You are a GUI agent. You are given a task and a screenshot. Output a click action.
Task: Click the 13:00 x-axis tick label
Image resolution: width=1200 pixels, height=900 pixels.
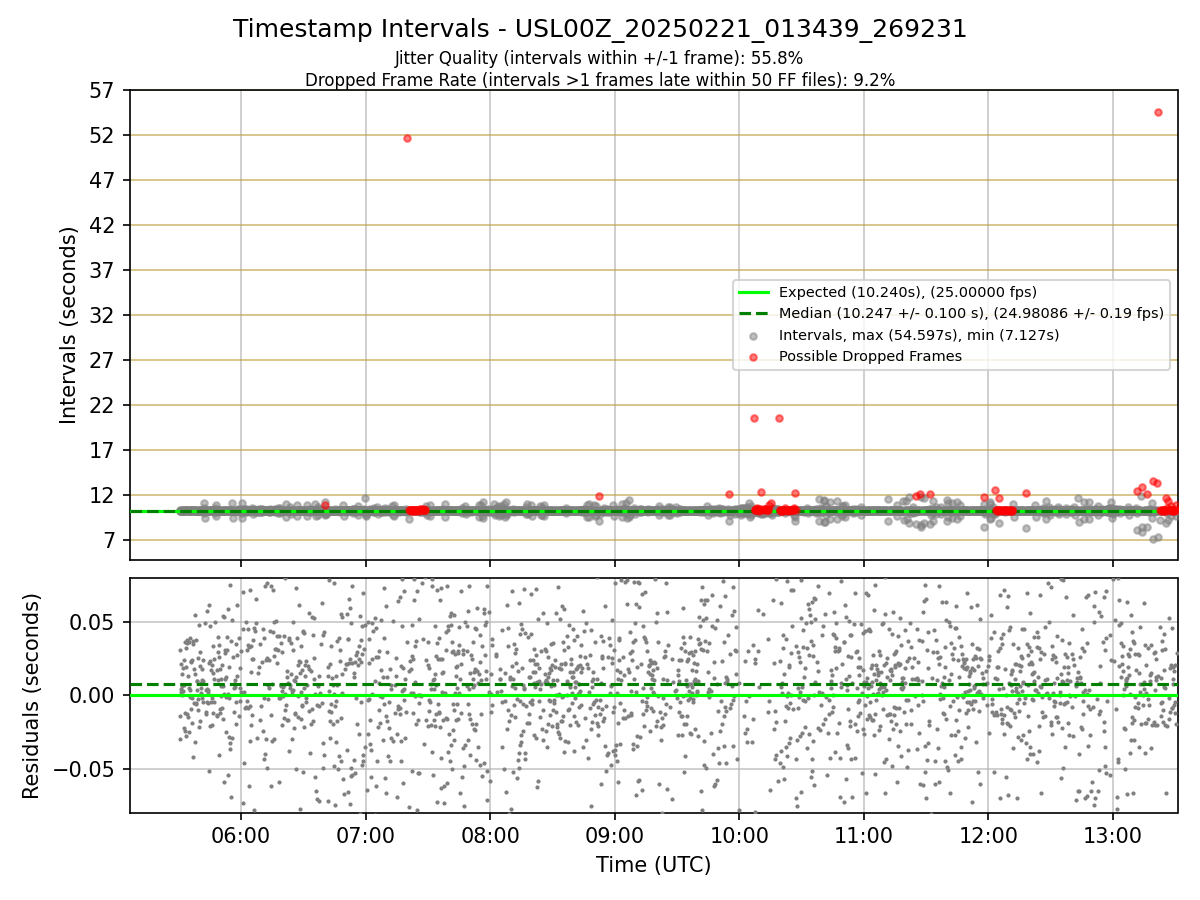point(1113,837)
